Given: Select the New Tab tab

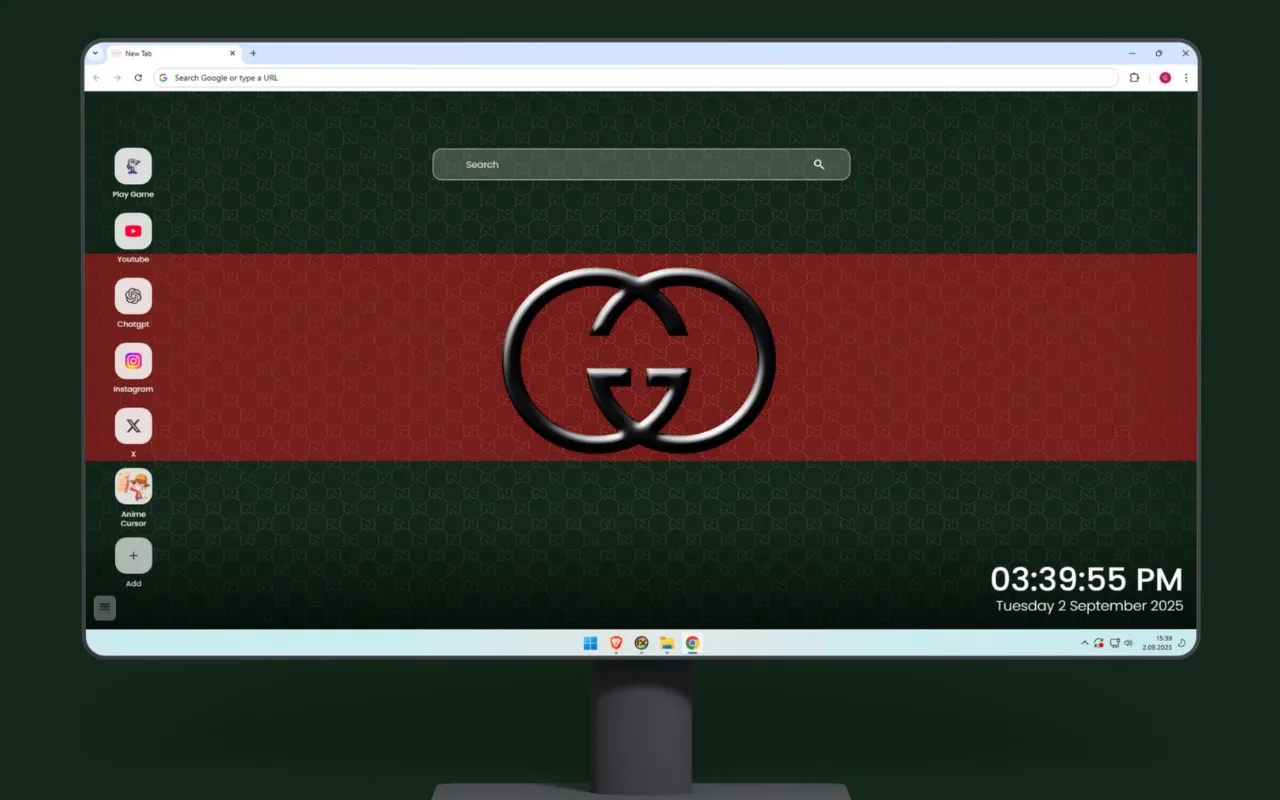Looking at the screenshot, I should [173, 53].
